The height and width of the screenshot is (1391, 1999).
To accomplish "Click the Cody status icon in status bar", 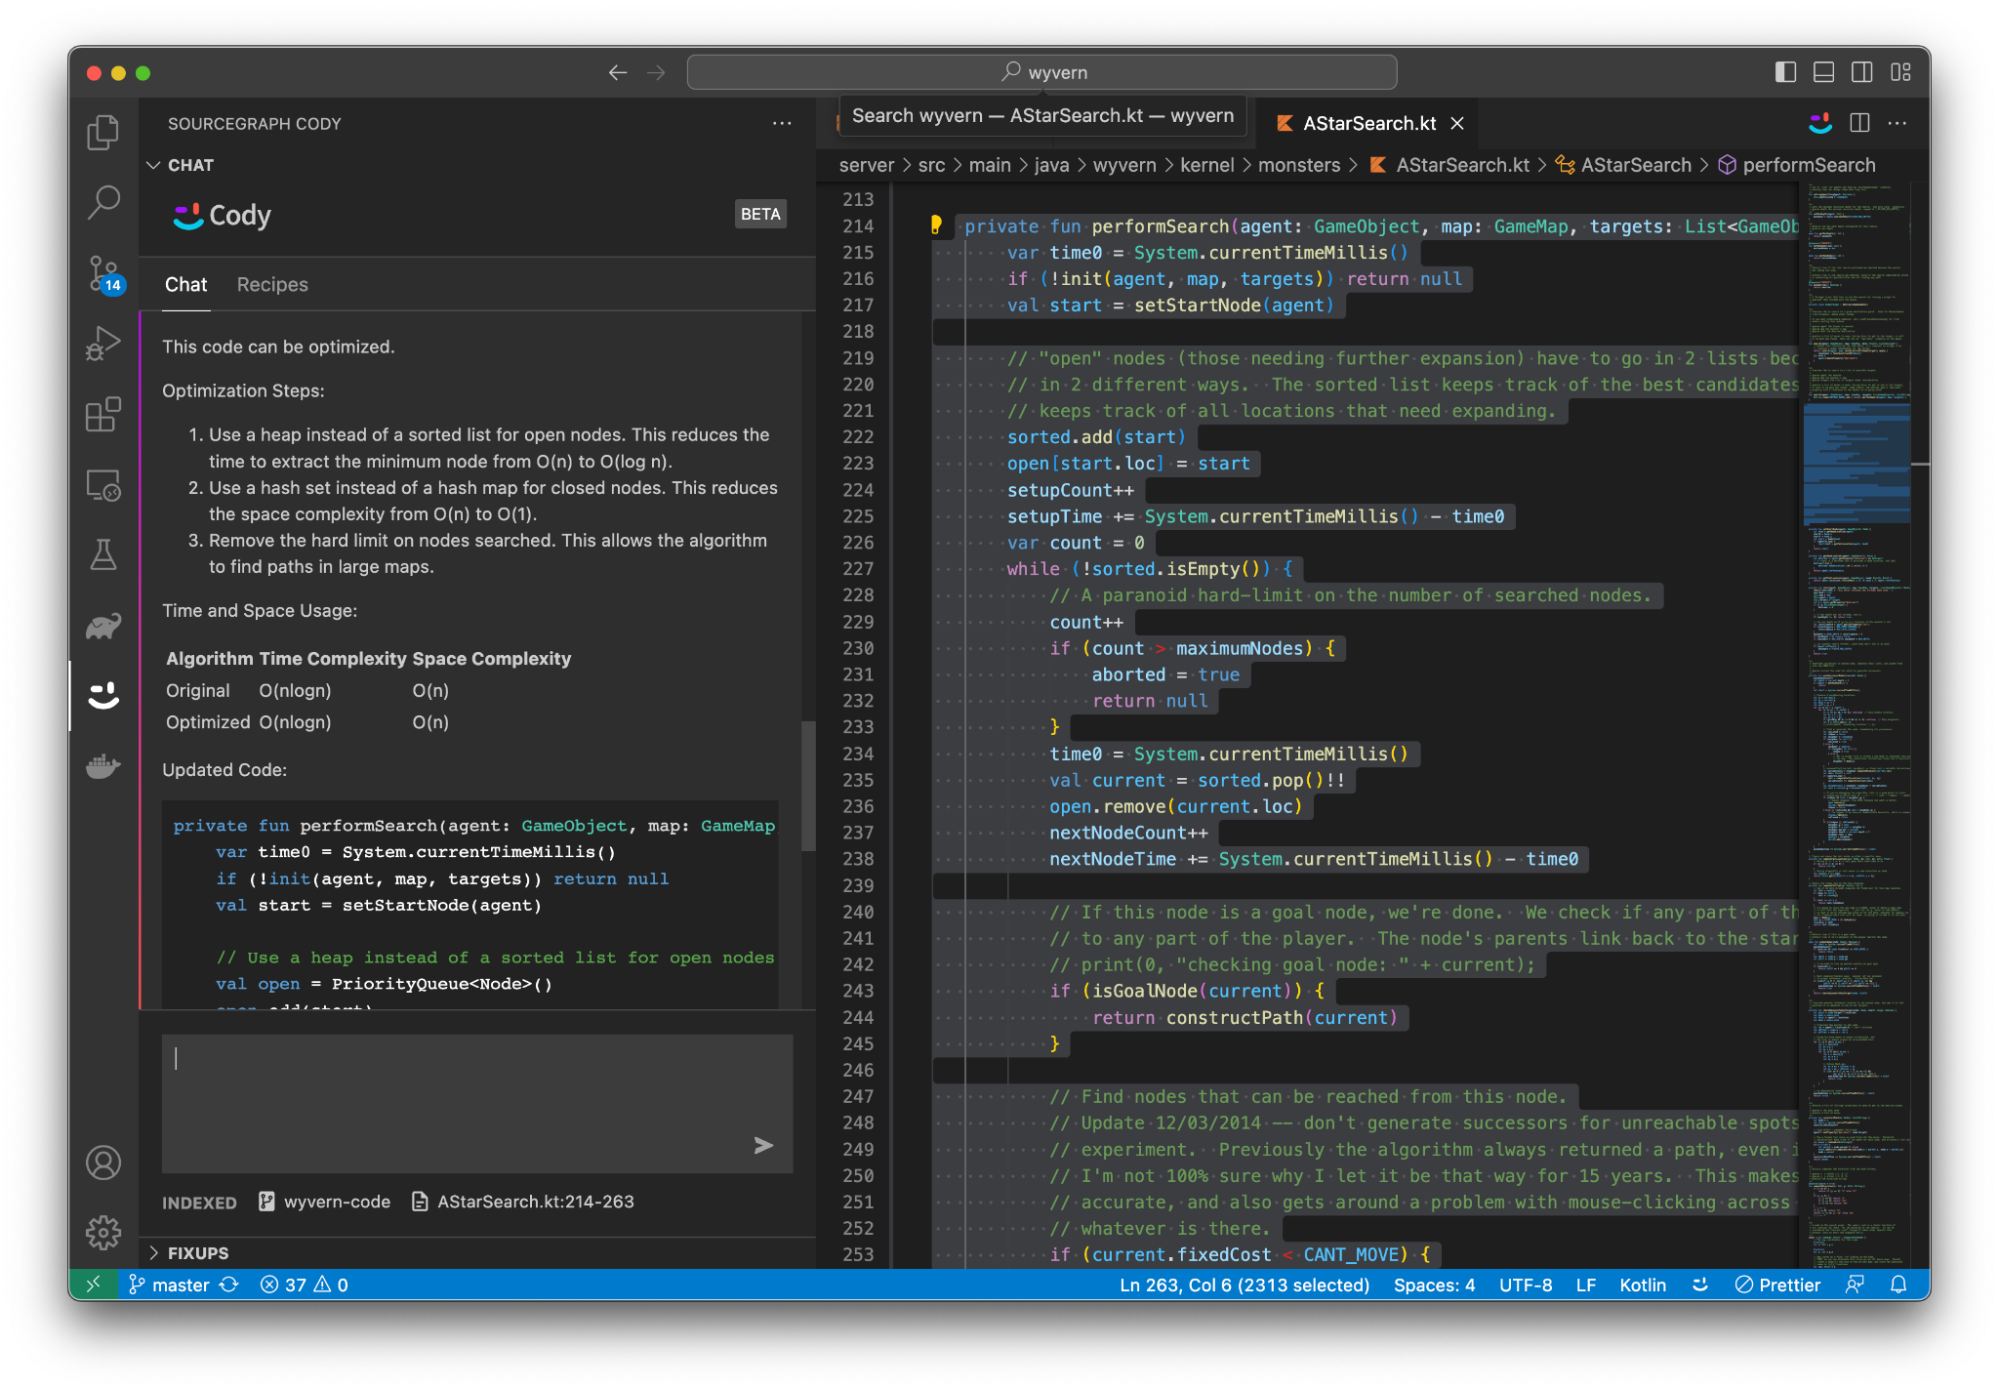I will point(1700,1285).
